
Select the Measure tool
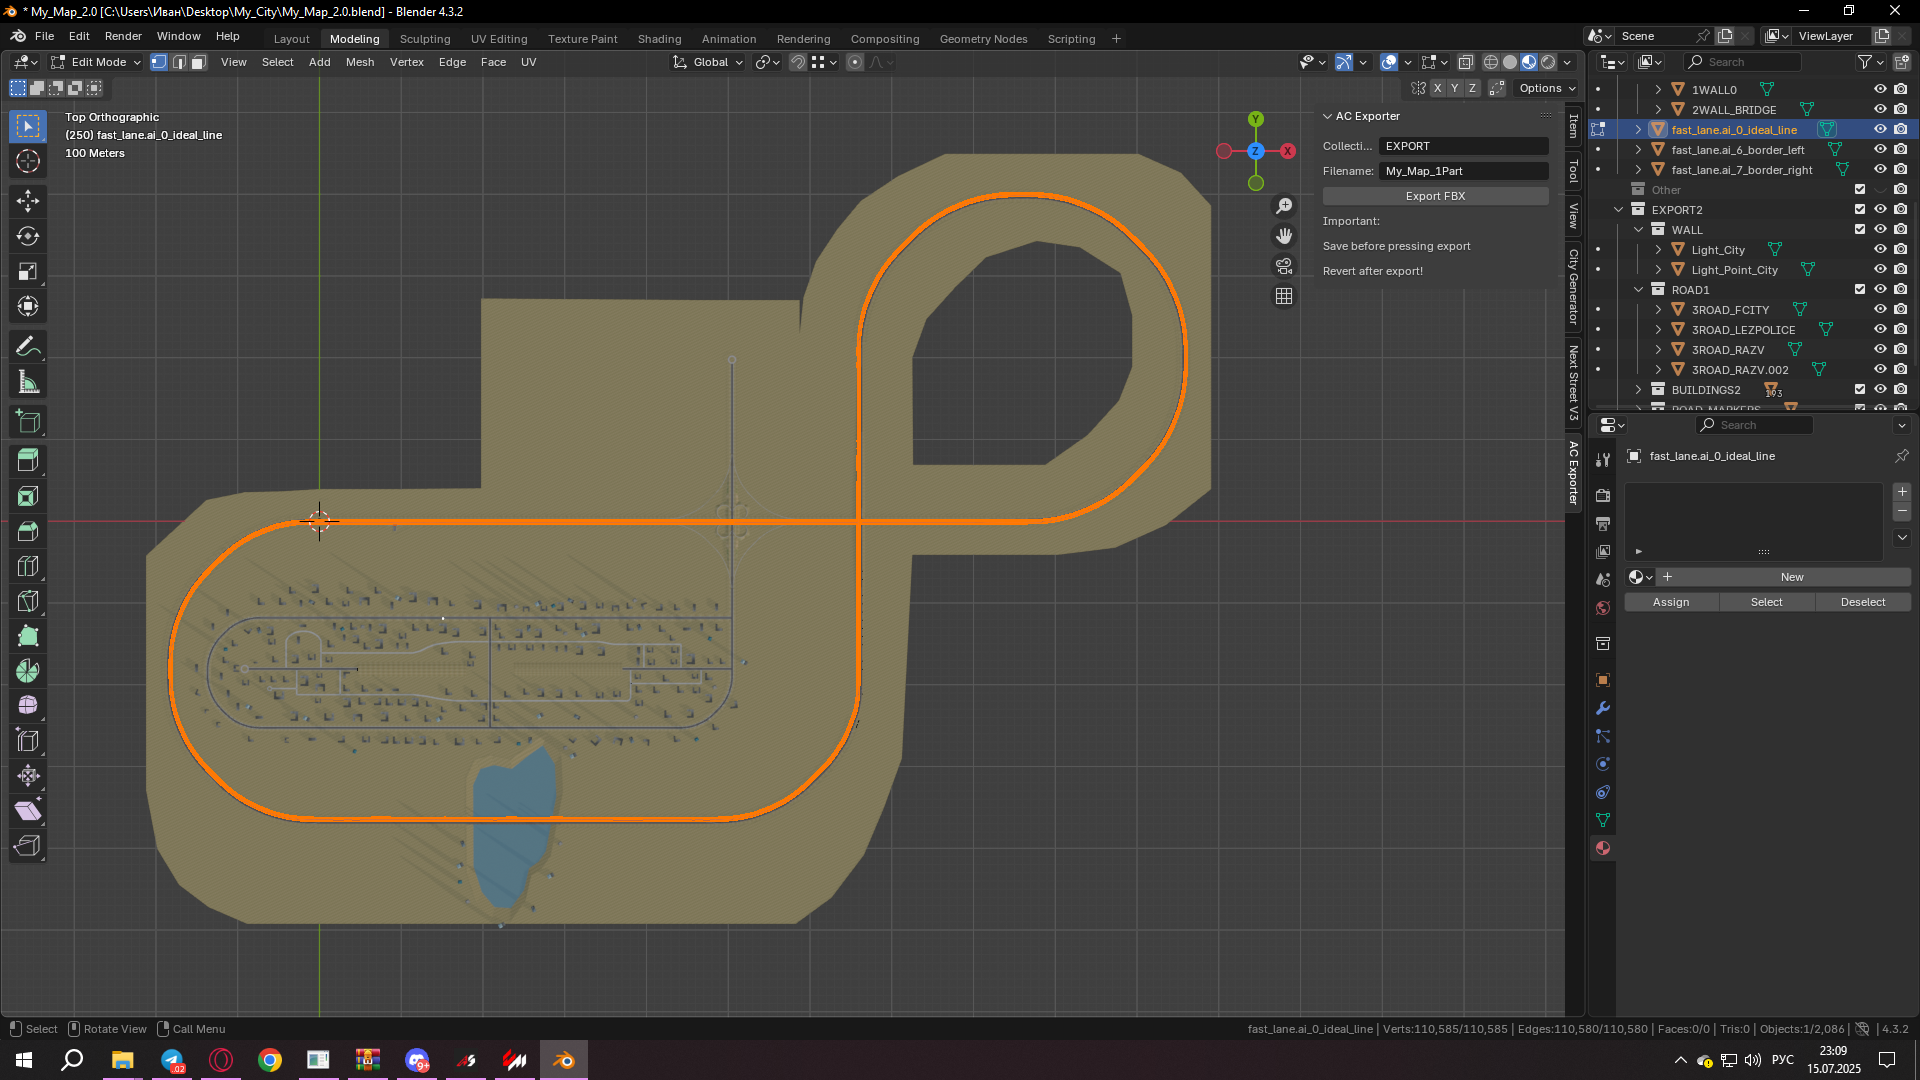pos(28,382)
